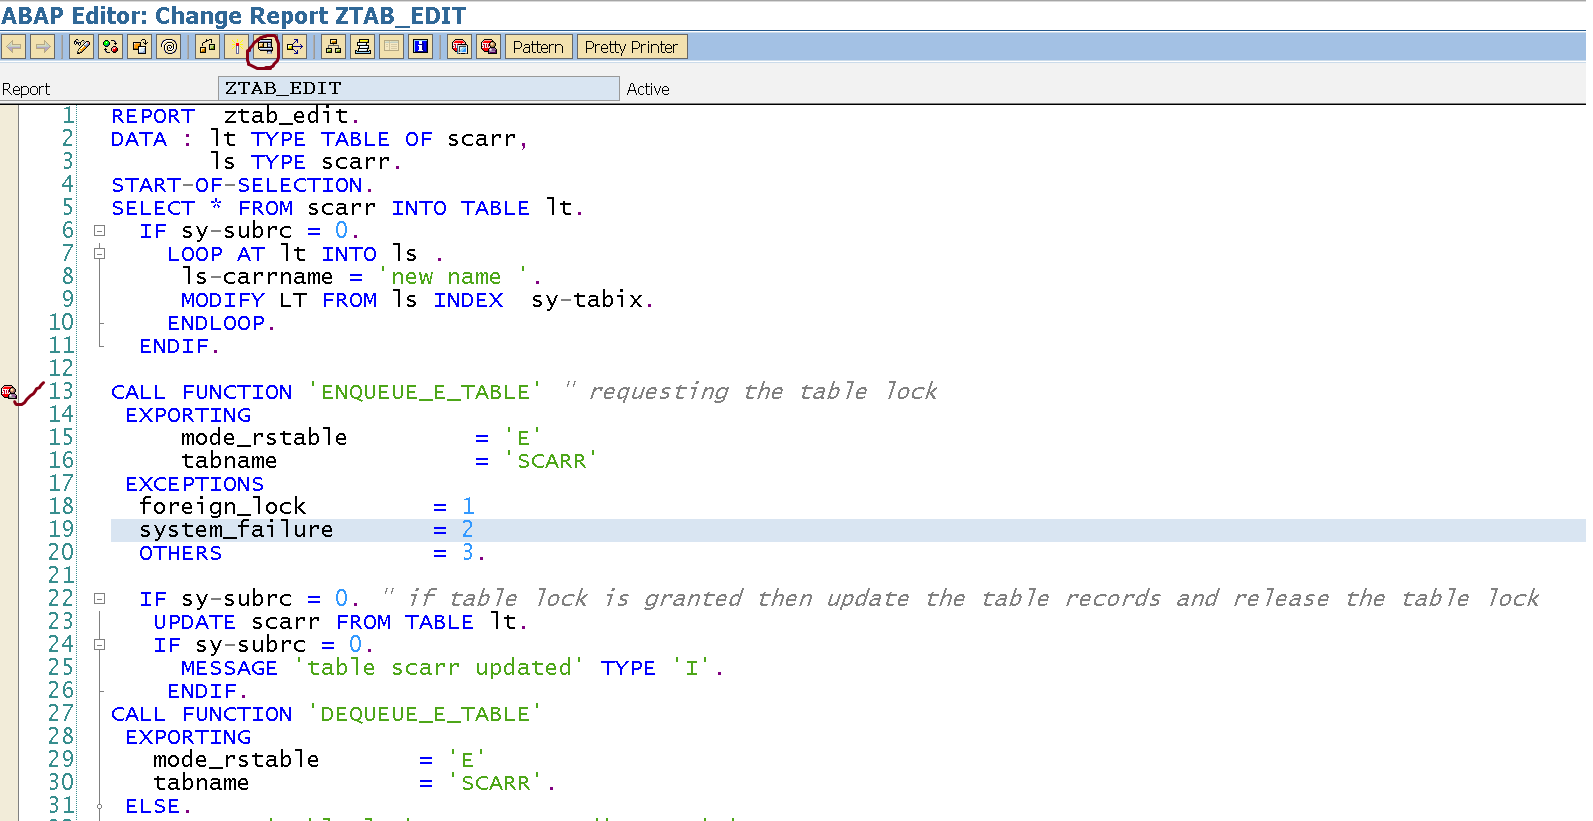Click 'OTHERS' on line 20

pos(181,553)
